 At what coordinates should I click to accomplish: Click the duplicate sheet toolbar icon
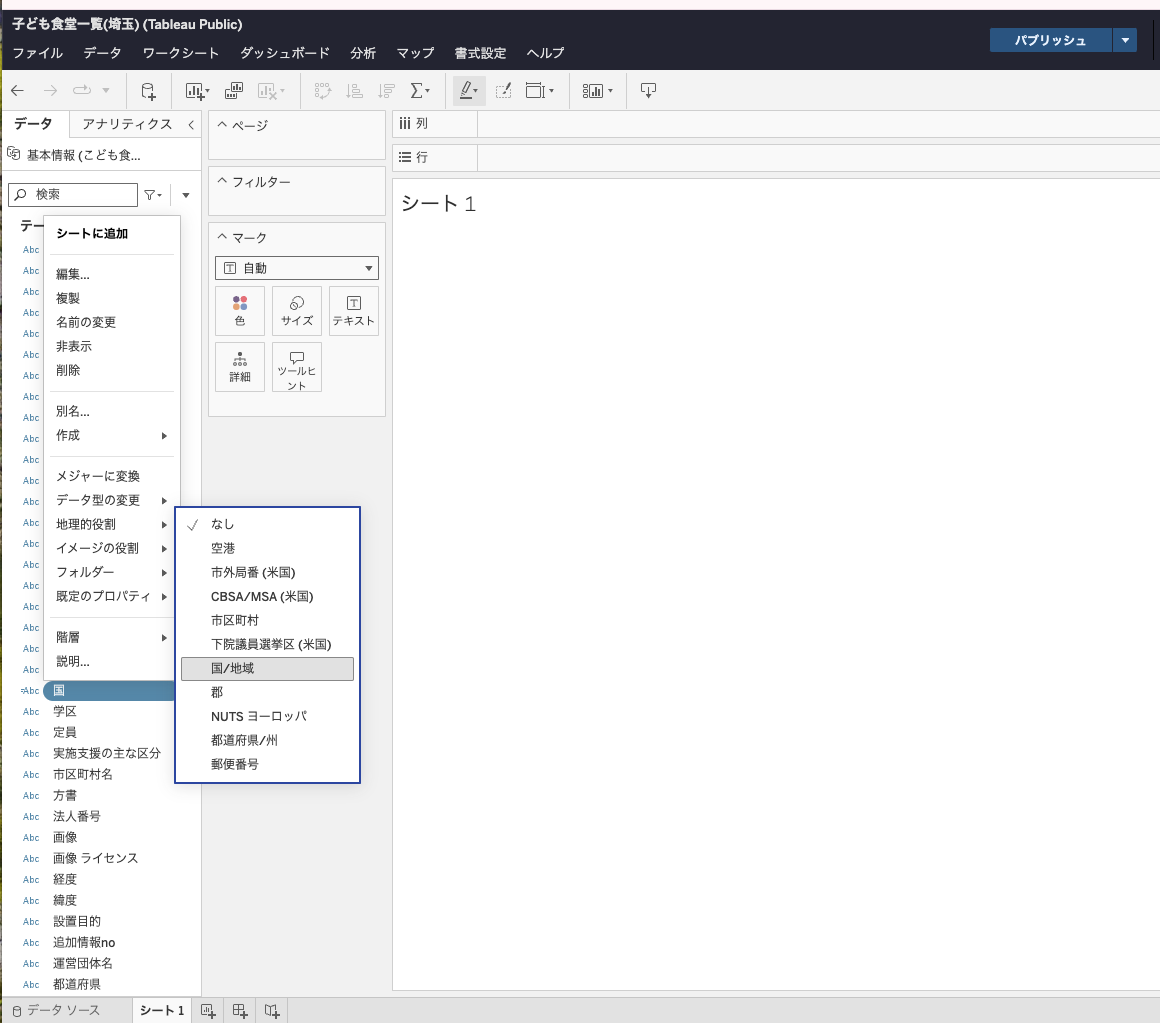[x=234, y=91]
